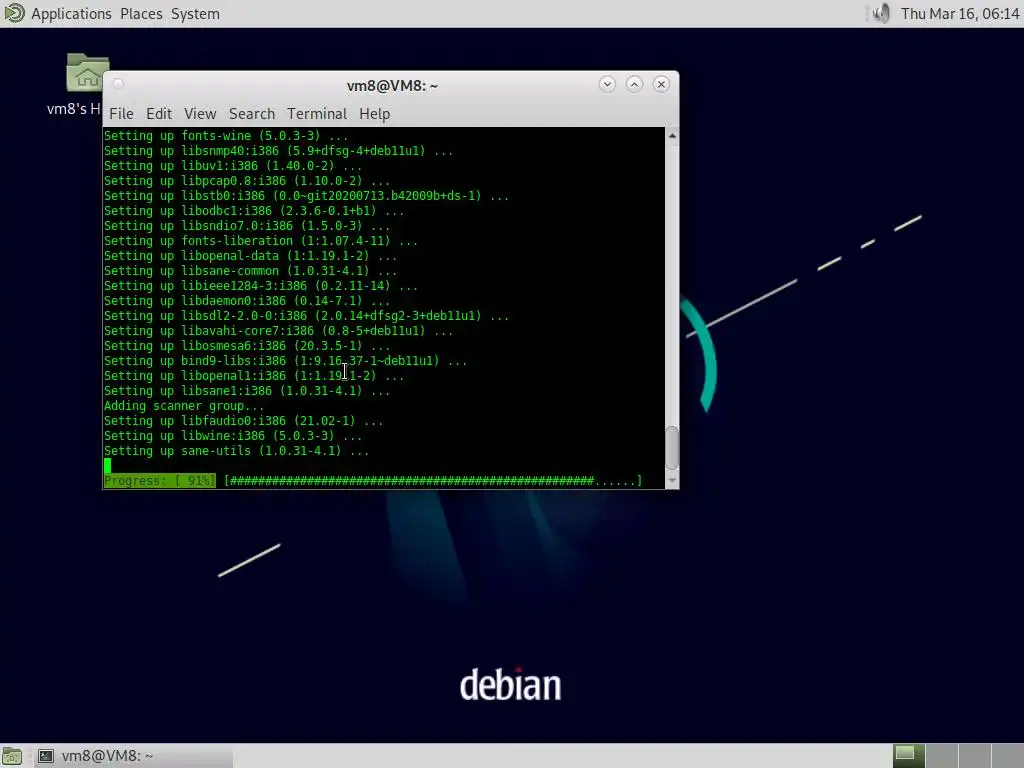Image resolution: width=1024 pixels, height=768 pixels.
Task: Open the File menu in terminal
Action: click(x=121, y=114)
